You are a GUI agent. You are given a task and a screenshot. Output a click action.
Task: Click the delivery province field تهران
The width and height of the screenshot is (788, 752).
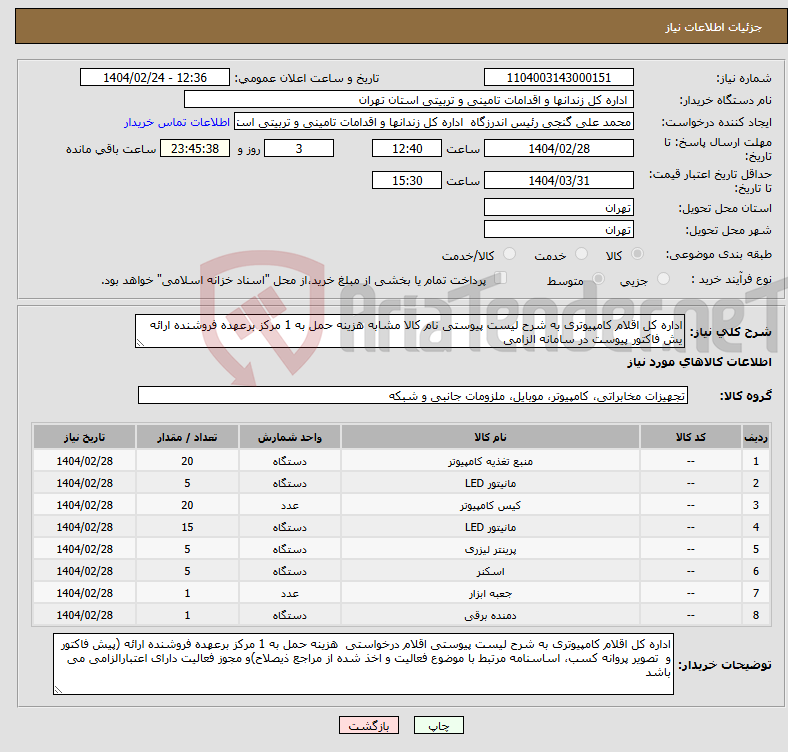pyautogui.click(x=558, y=207)
